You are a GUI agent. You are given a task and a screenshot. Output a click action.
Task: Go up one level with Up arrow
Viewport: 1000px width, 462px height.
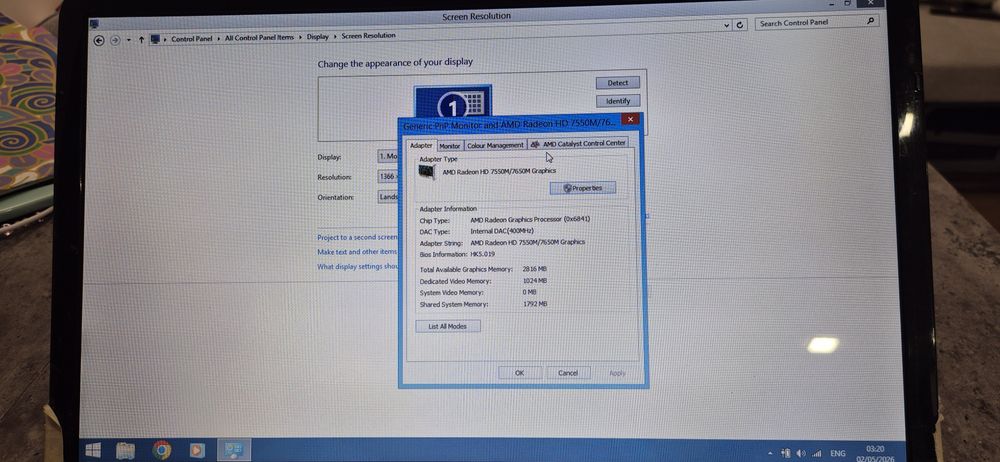click(x=141, y=40)
